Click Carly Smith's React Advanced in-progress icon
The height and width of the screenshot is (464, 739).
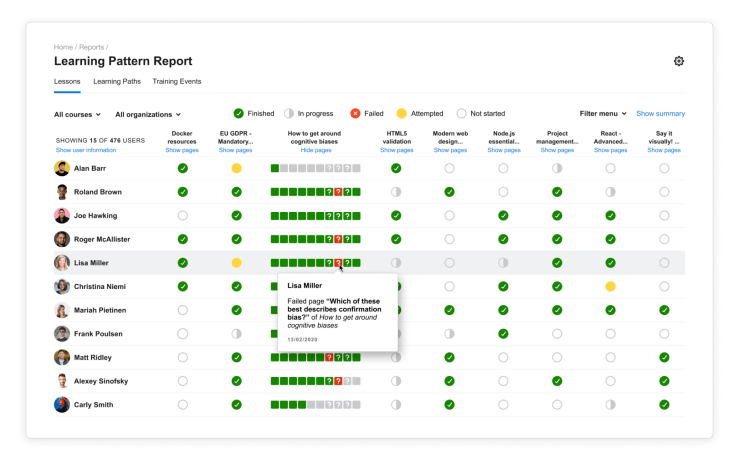pyautogui.click(x=610, y=405)
